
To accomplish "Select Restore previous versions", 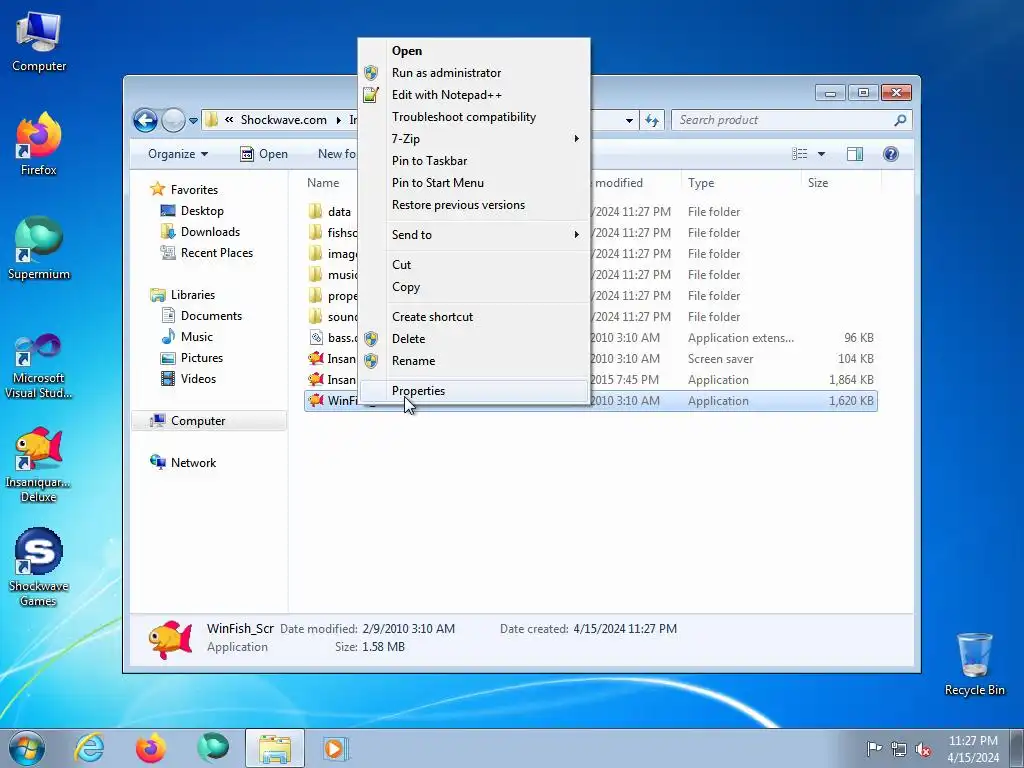I will click(x=474, y=204).
